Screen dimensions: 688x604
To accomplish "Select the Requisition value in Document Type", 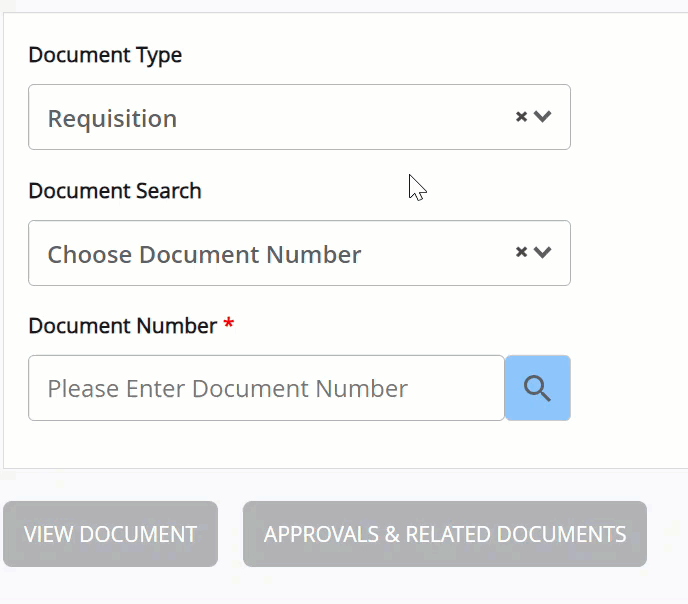I will (112, 118).
